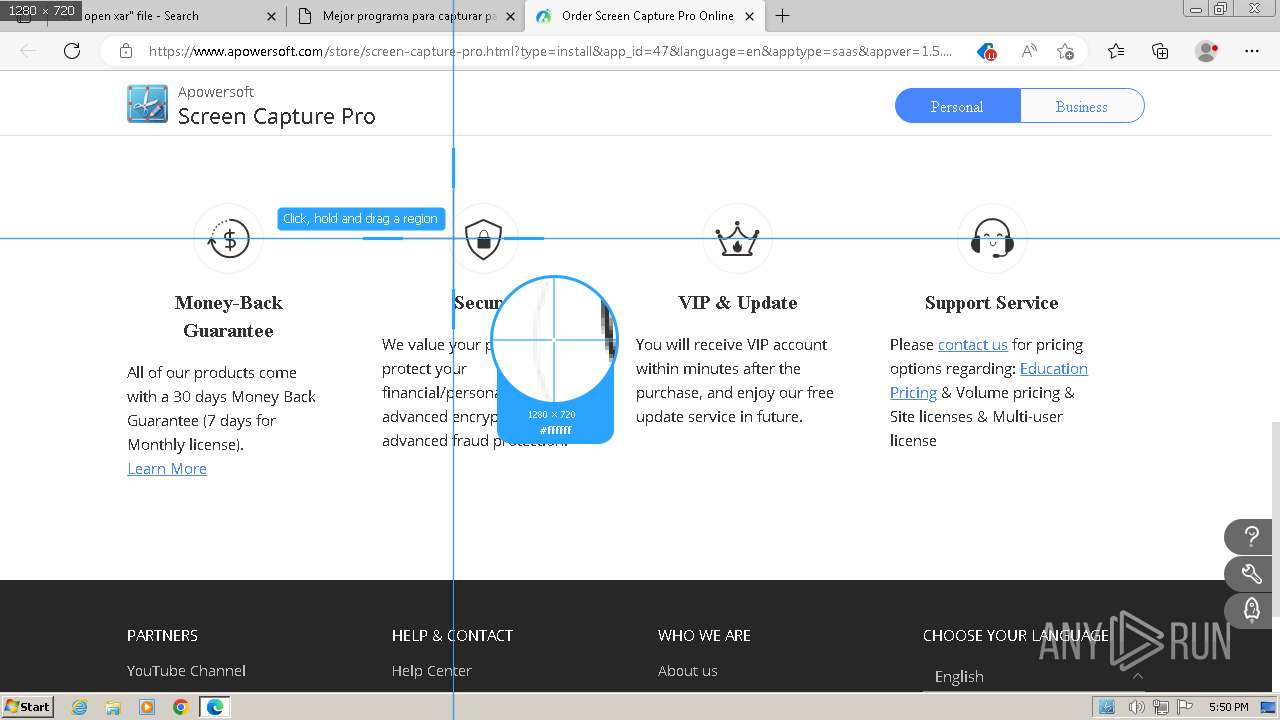The image size is (1280, 720).
Task: Click the Microsoft Edge taskbar icon
Action: tap(215, 707)
